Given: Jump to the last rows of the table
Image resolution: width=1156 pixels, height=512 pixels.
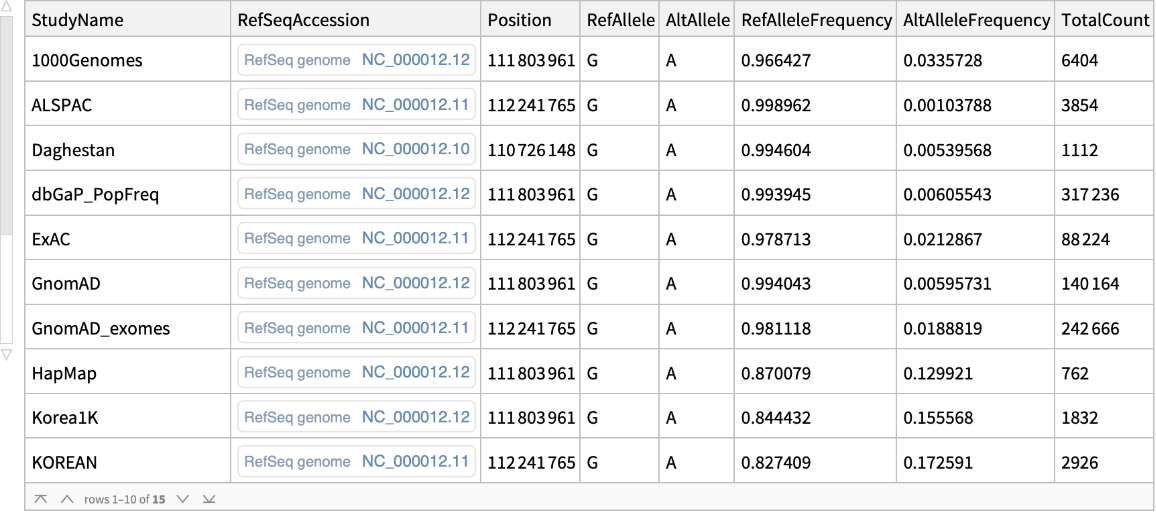Looking at the screenshot, I should pos(208,498).
